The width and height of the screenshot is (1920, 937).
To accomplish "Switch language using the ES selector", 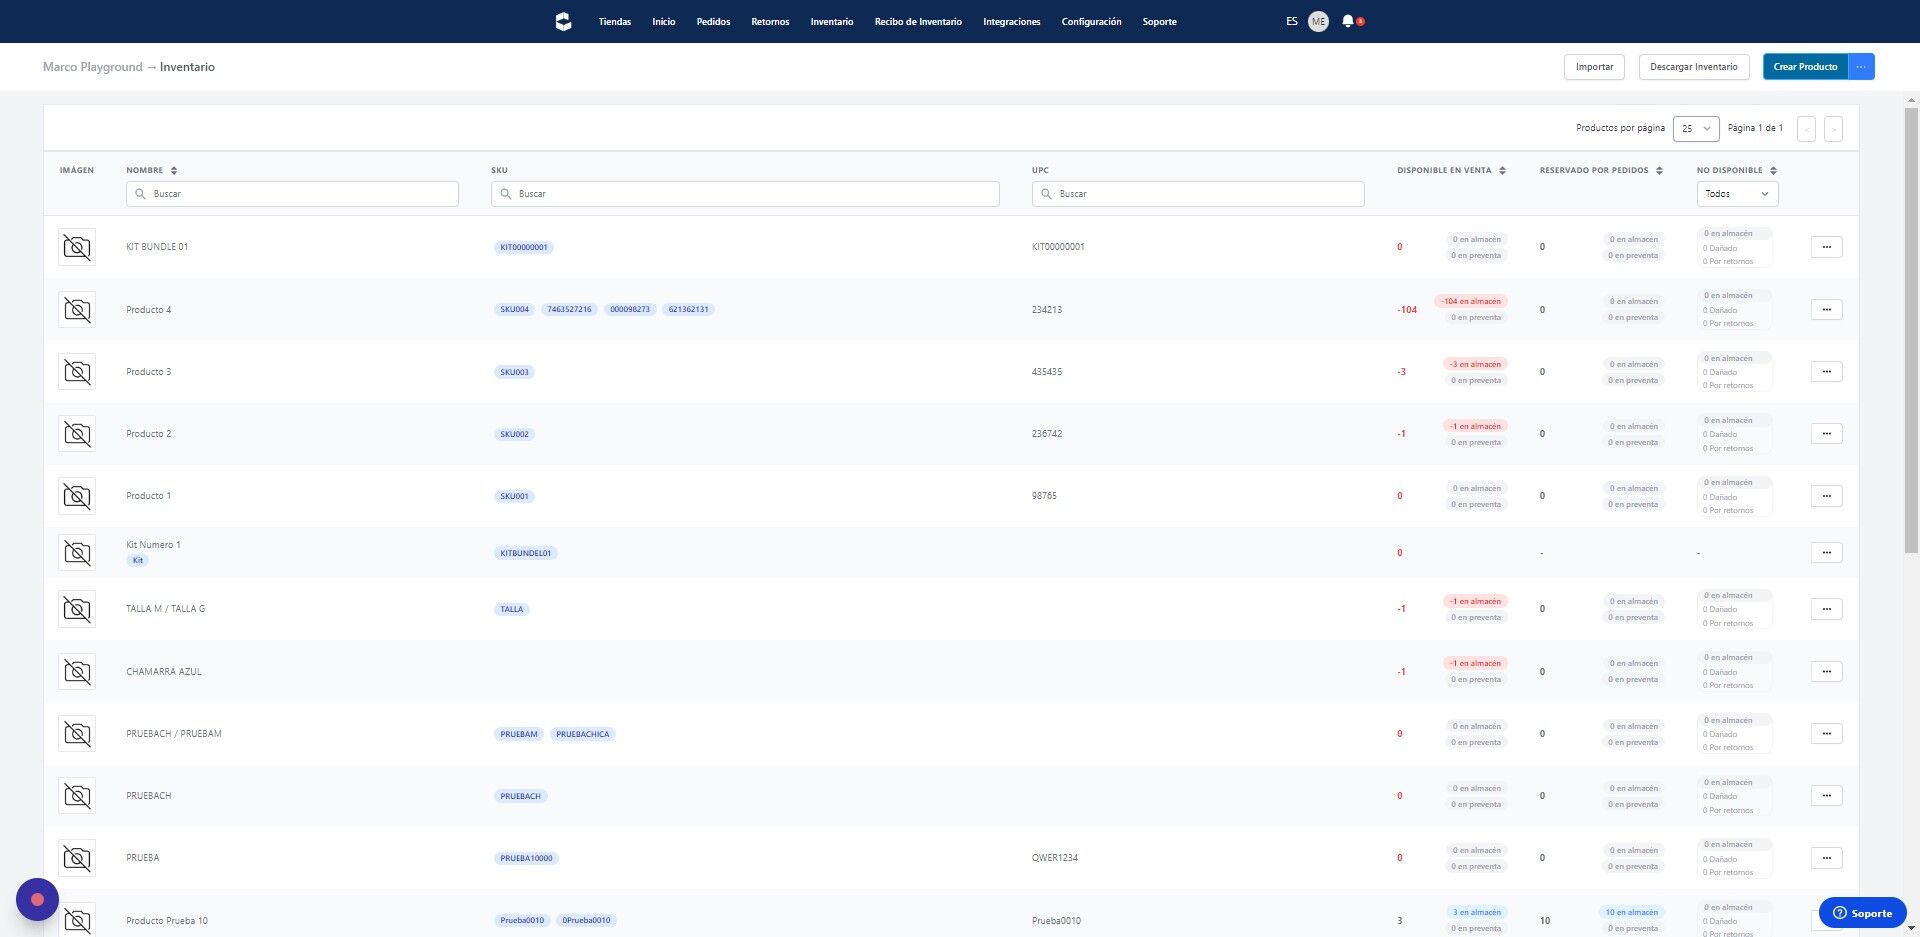I will coord(1292,21).
